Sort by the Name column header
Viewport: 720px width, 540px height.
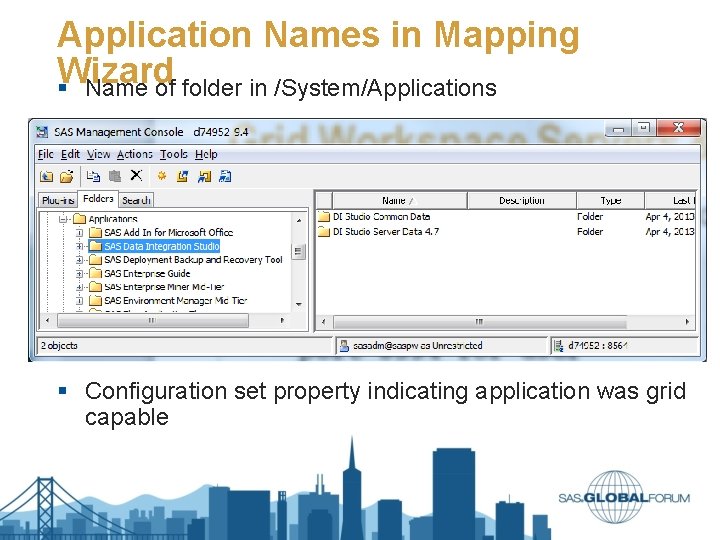click(399, 201)
